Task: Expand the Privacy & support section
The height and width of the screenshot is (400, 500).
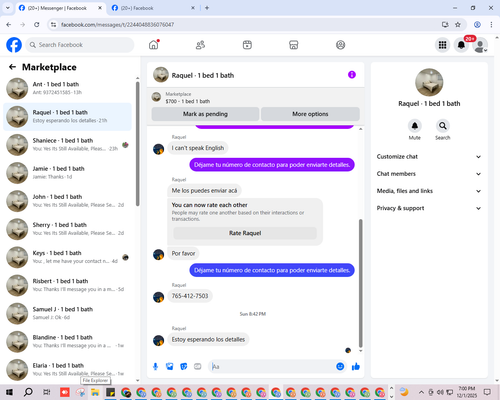Action: (429, 208)
